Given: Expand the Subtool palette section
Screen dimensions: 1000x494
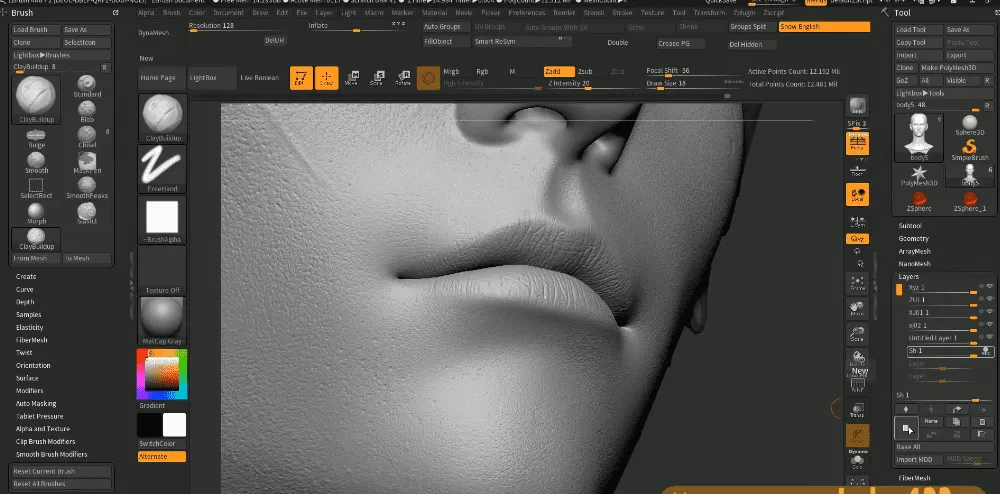Looking at the screenshot, I should [910, 226].
